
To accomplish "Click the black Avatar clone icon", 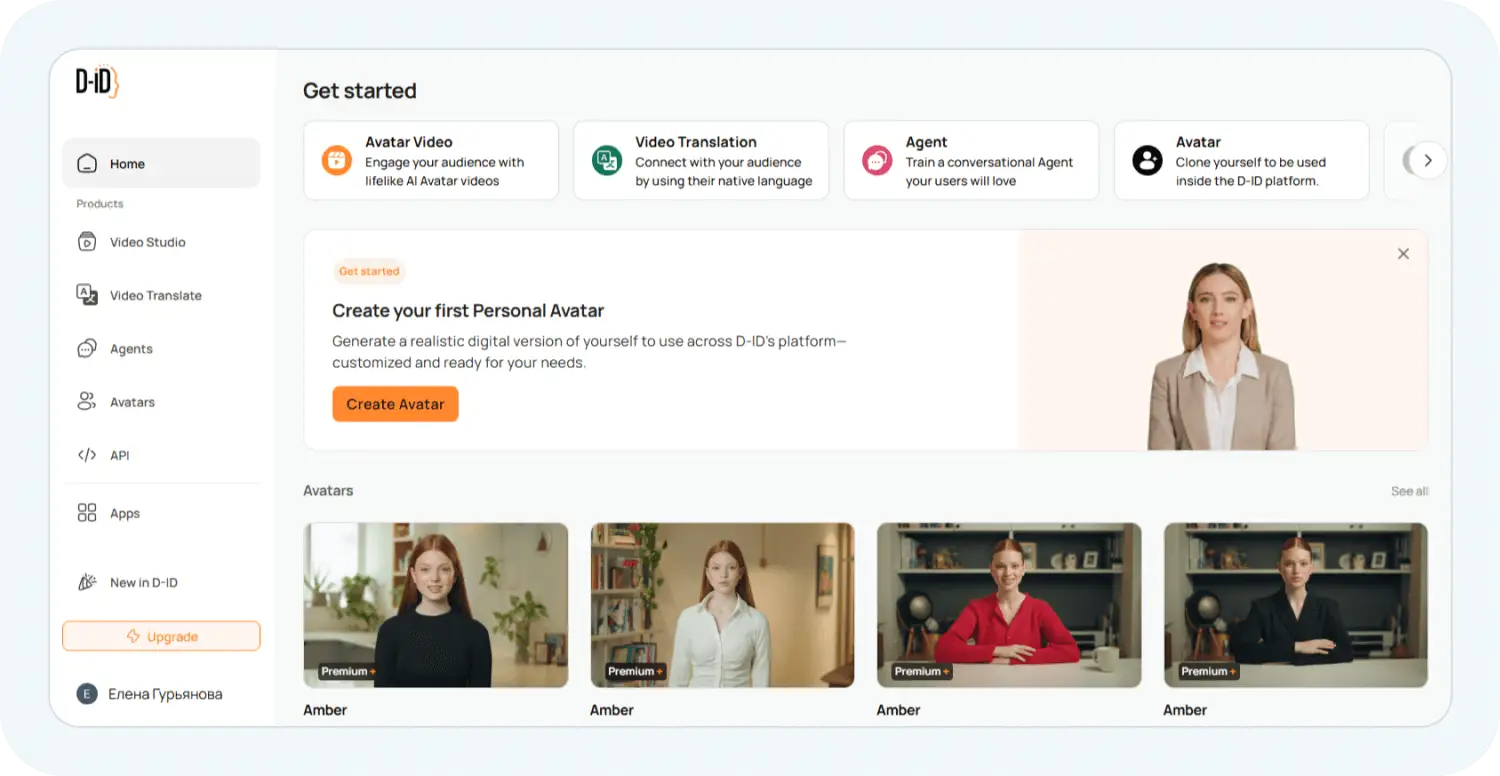I will point(1147,161).
